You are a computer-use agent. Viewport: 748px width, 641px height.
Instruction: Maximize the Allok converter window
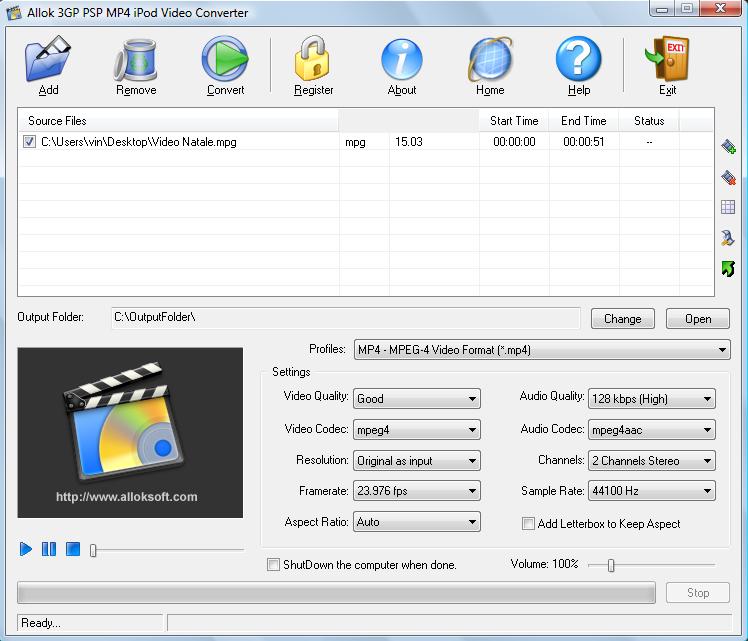(x=687, y=9)
